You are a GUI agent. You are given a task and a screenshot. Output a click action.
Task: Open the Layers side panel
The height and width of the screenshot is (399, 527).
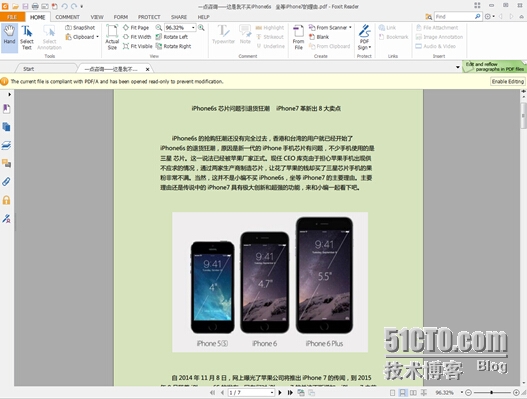6,145
